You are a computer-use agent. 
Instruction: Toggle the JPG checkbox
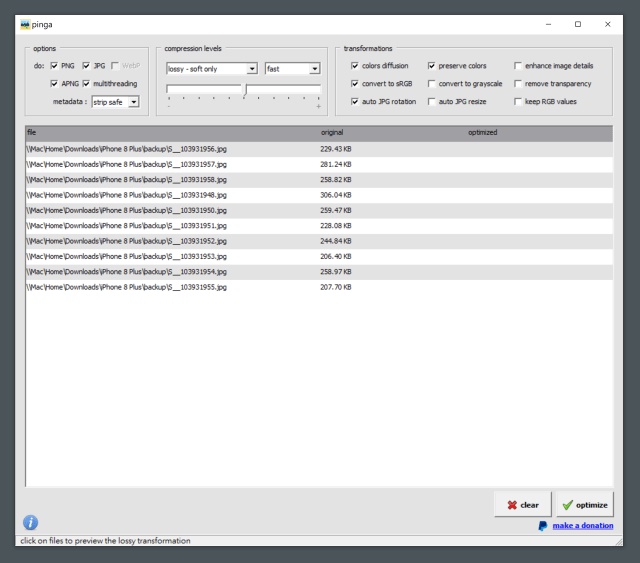click(x=86, y=66)
